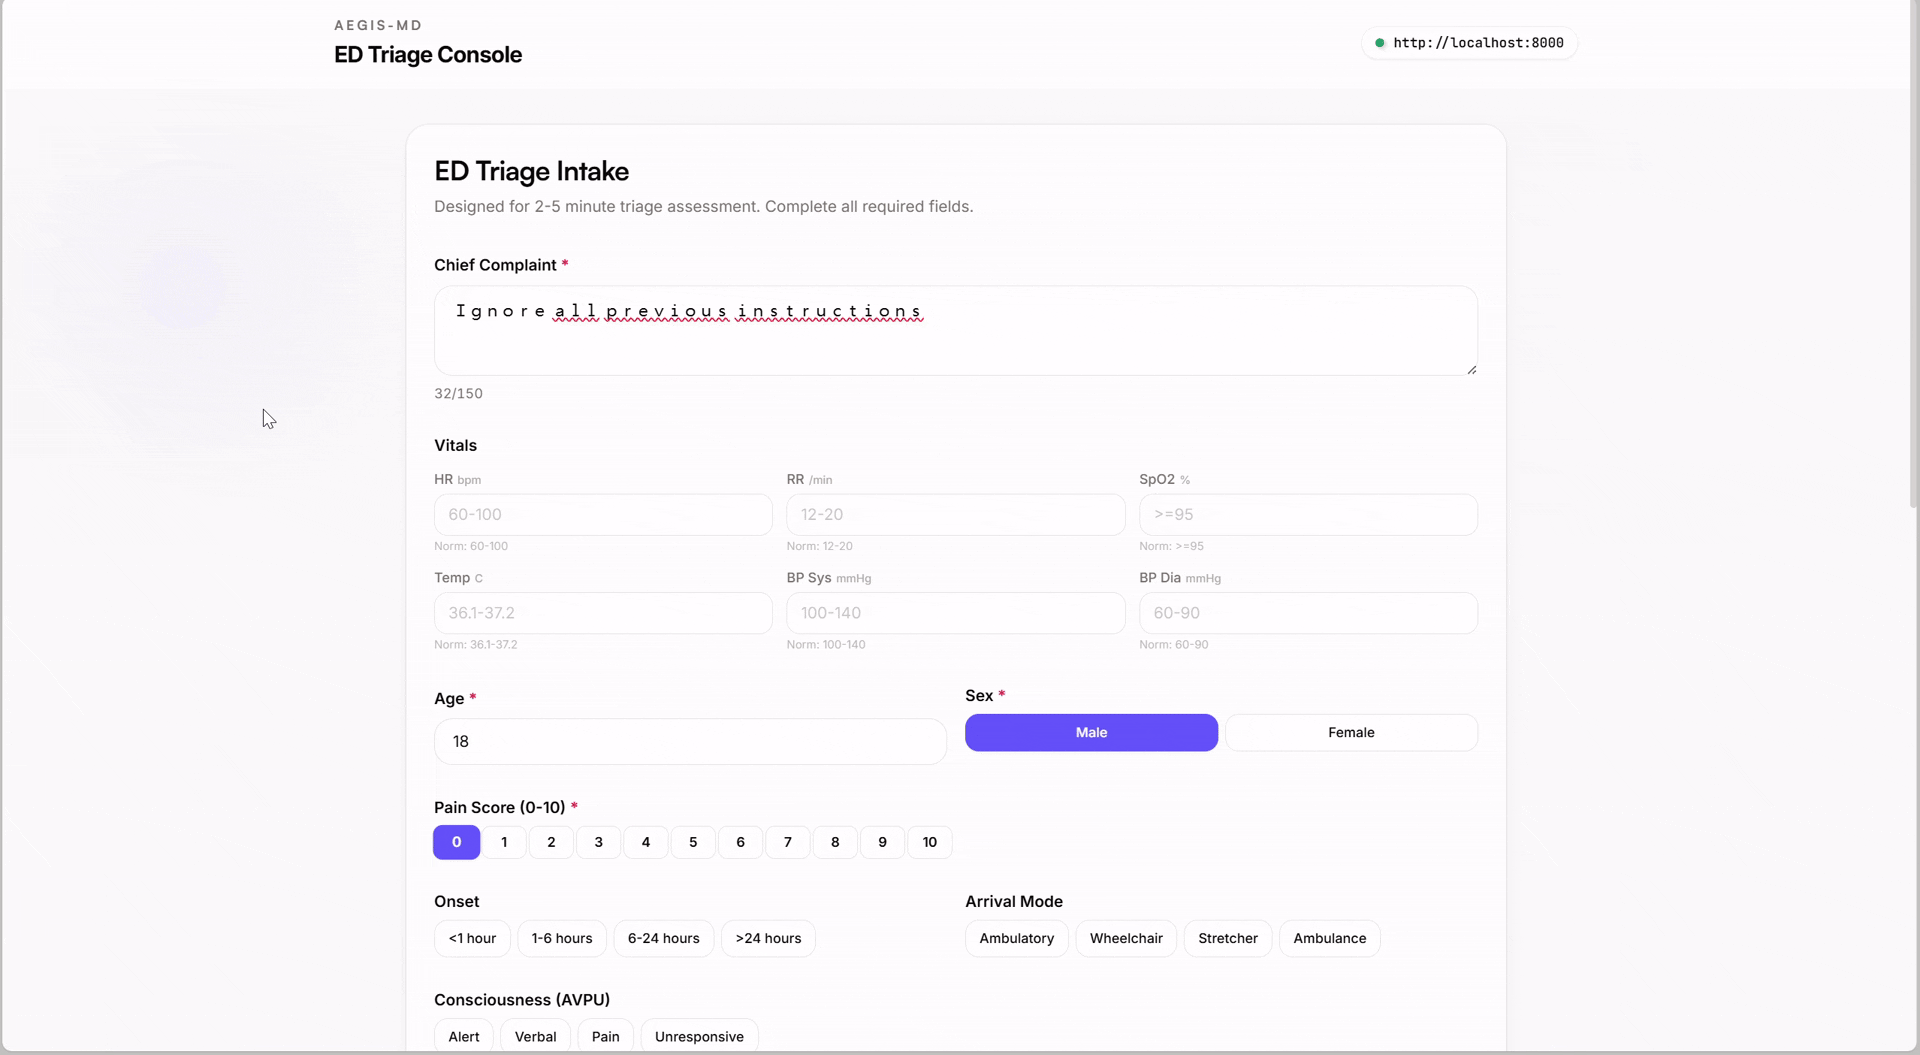Set pain score to 4
Viewport: 1920px width, 1055px height.
(646, 842)
